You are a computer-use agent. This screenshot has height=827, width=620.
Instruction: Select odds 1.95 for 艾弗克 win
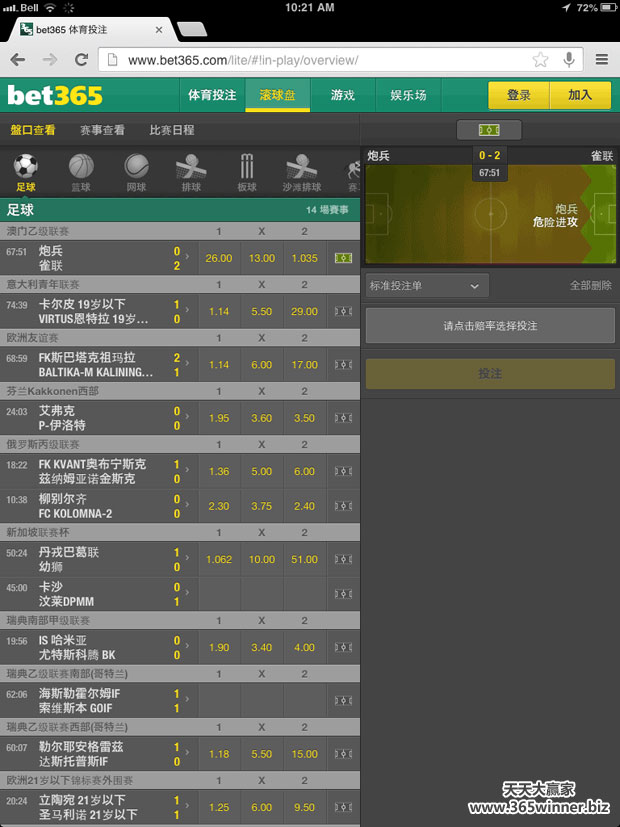(219, 418)
